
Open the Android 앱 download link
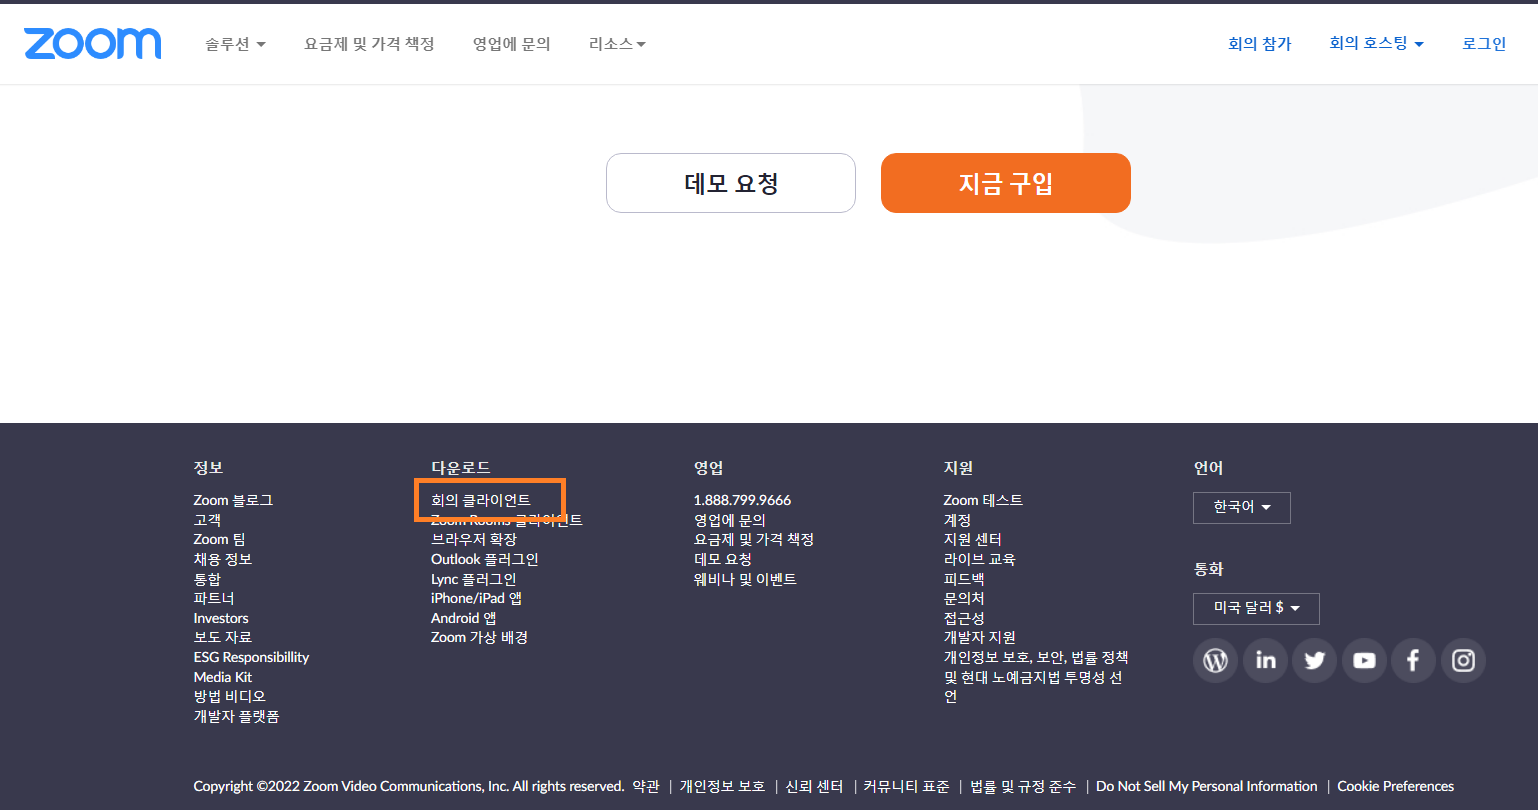464,618
